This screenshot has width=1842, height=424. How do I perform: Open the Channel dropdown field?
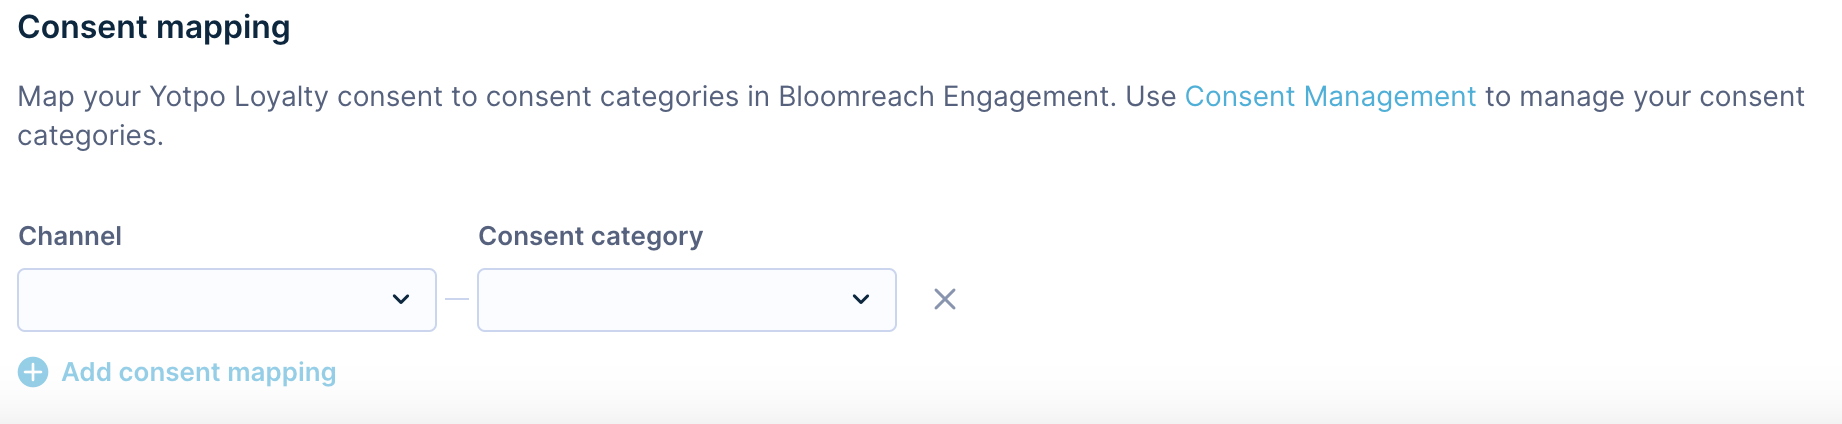[227, 300]
